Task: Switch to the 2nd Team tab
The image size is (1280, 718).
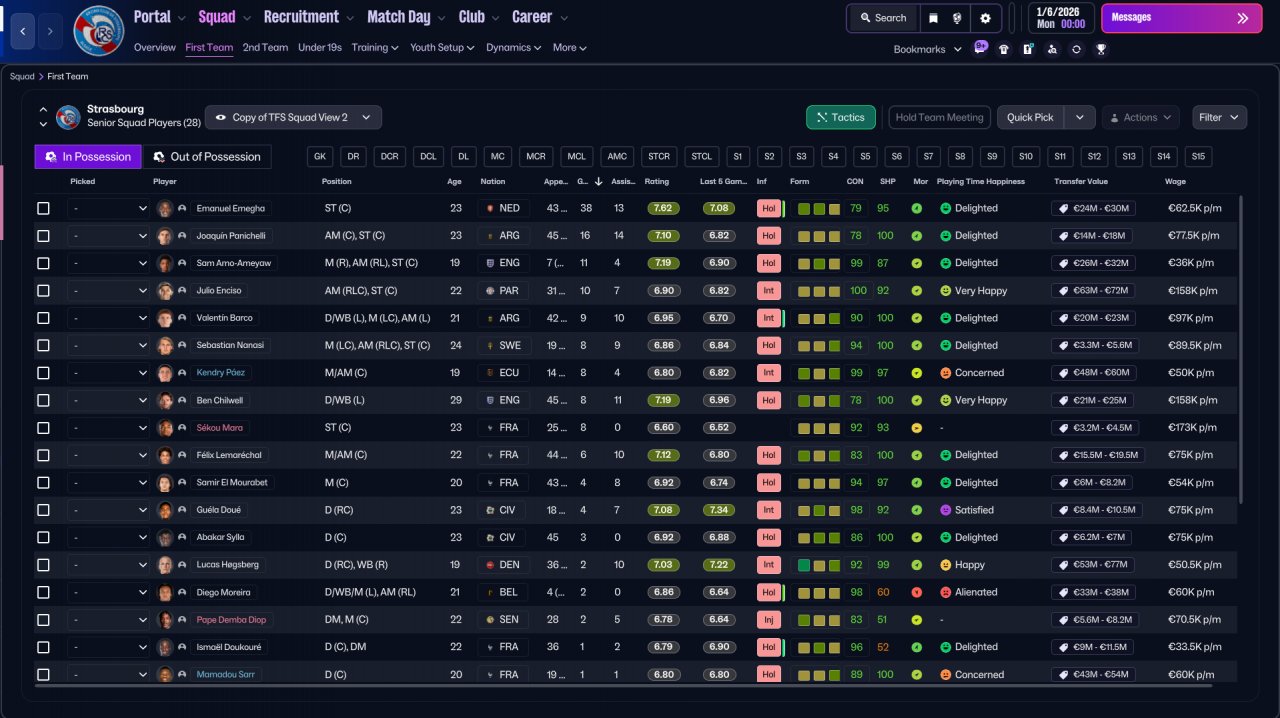Action: click(265, 47)
